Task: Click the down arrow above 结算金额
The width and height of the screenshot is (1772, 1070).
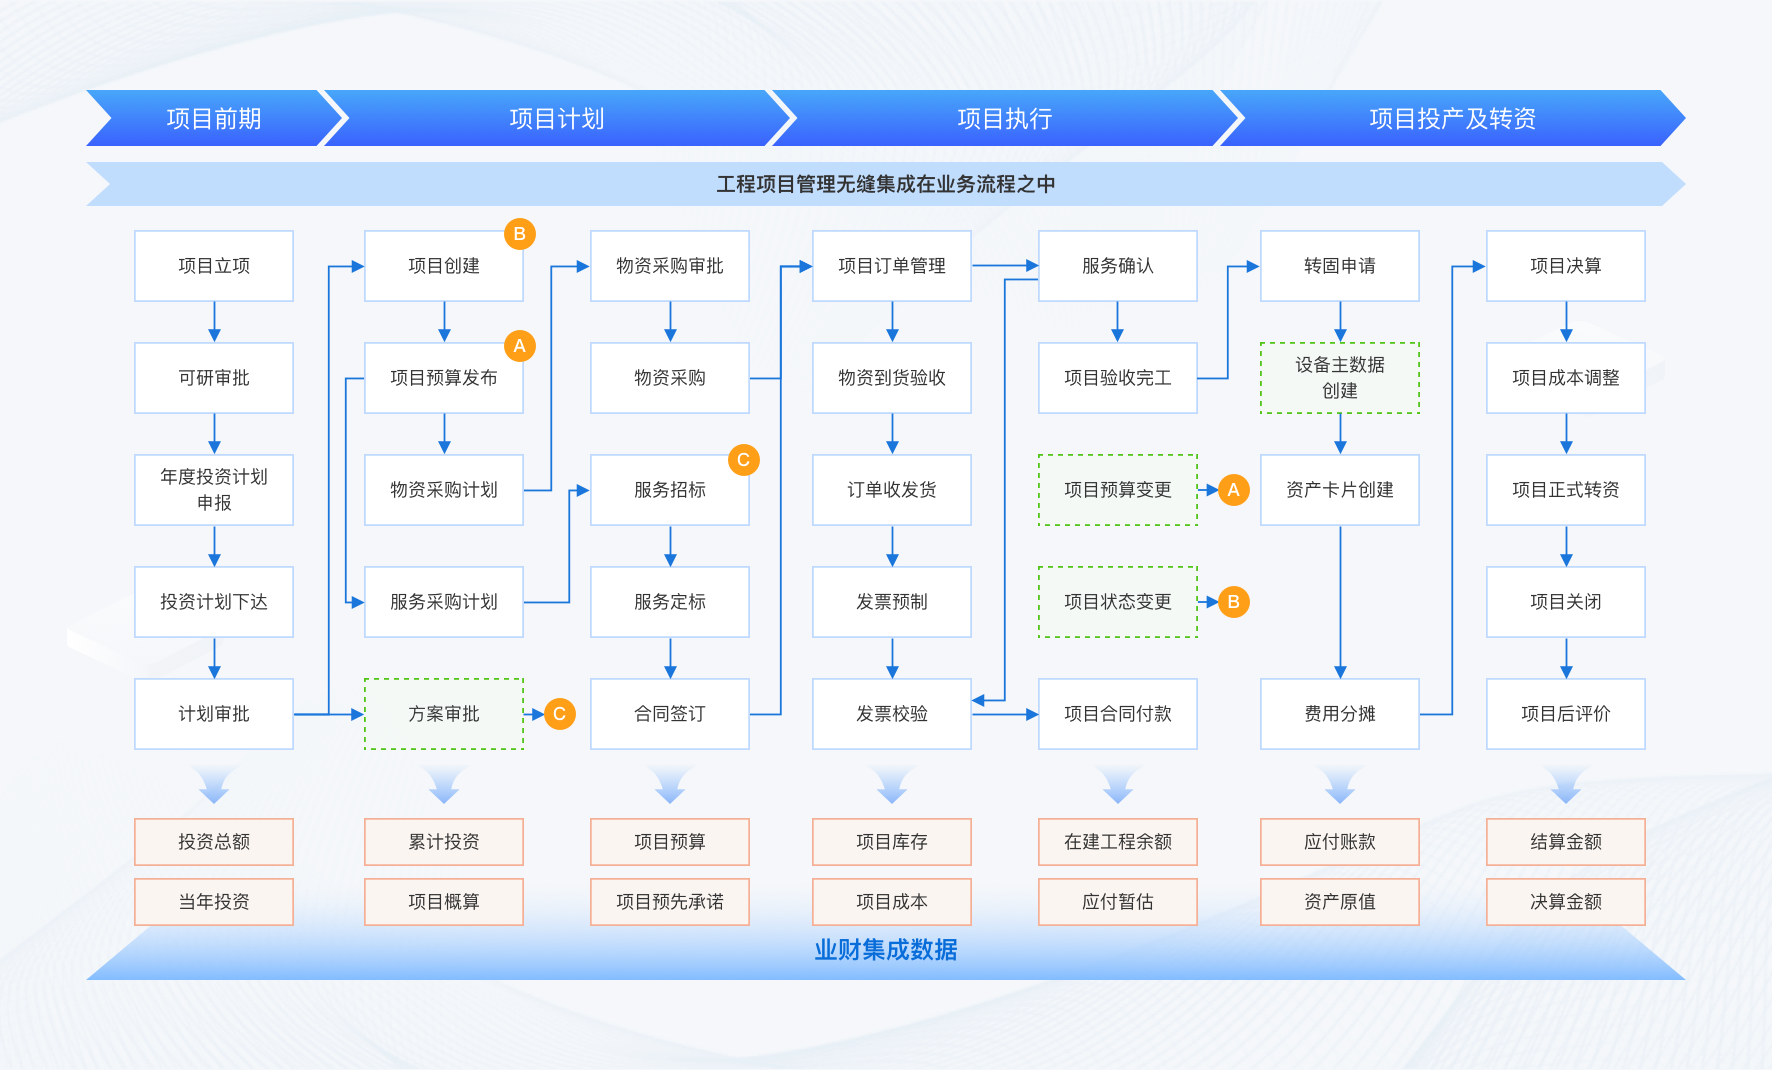Action: pyautogui.click(x=1565, y=785)
